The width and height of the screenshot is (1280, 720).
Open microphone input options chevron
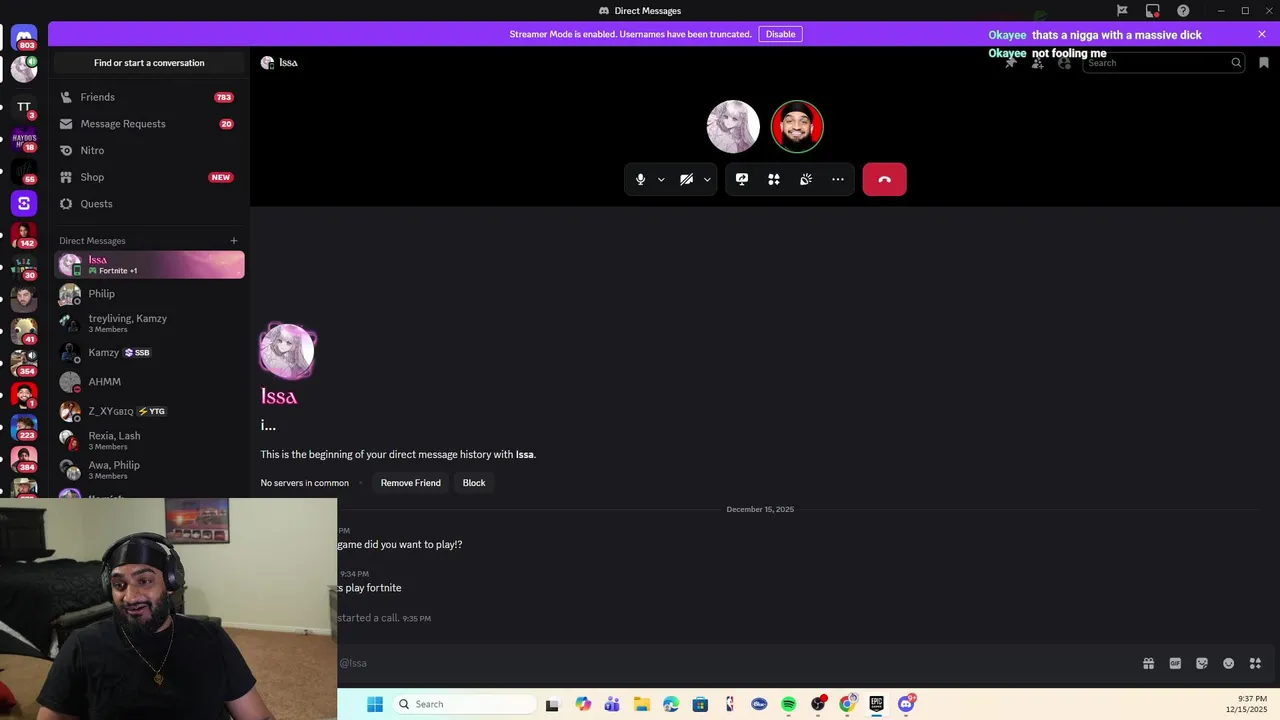[661, 180]
